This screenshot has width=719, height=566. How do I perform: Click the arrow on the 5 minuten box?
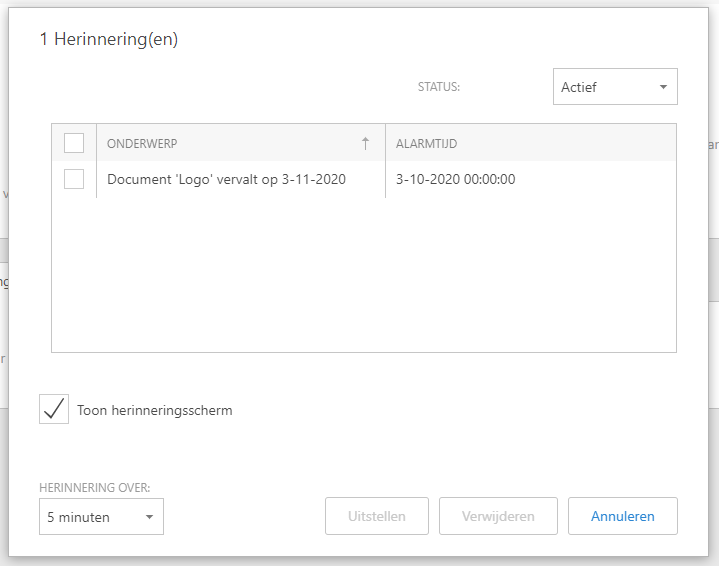[149, 517]
